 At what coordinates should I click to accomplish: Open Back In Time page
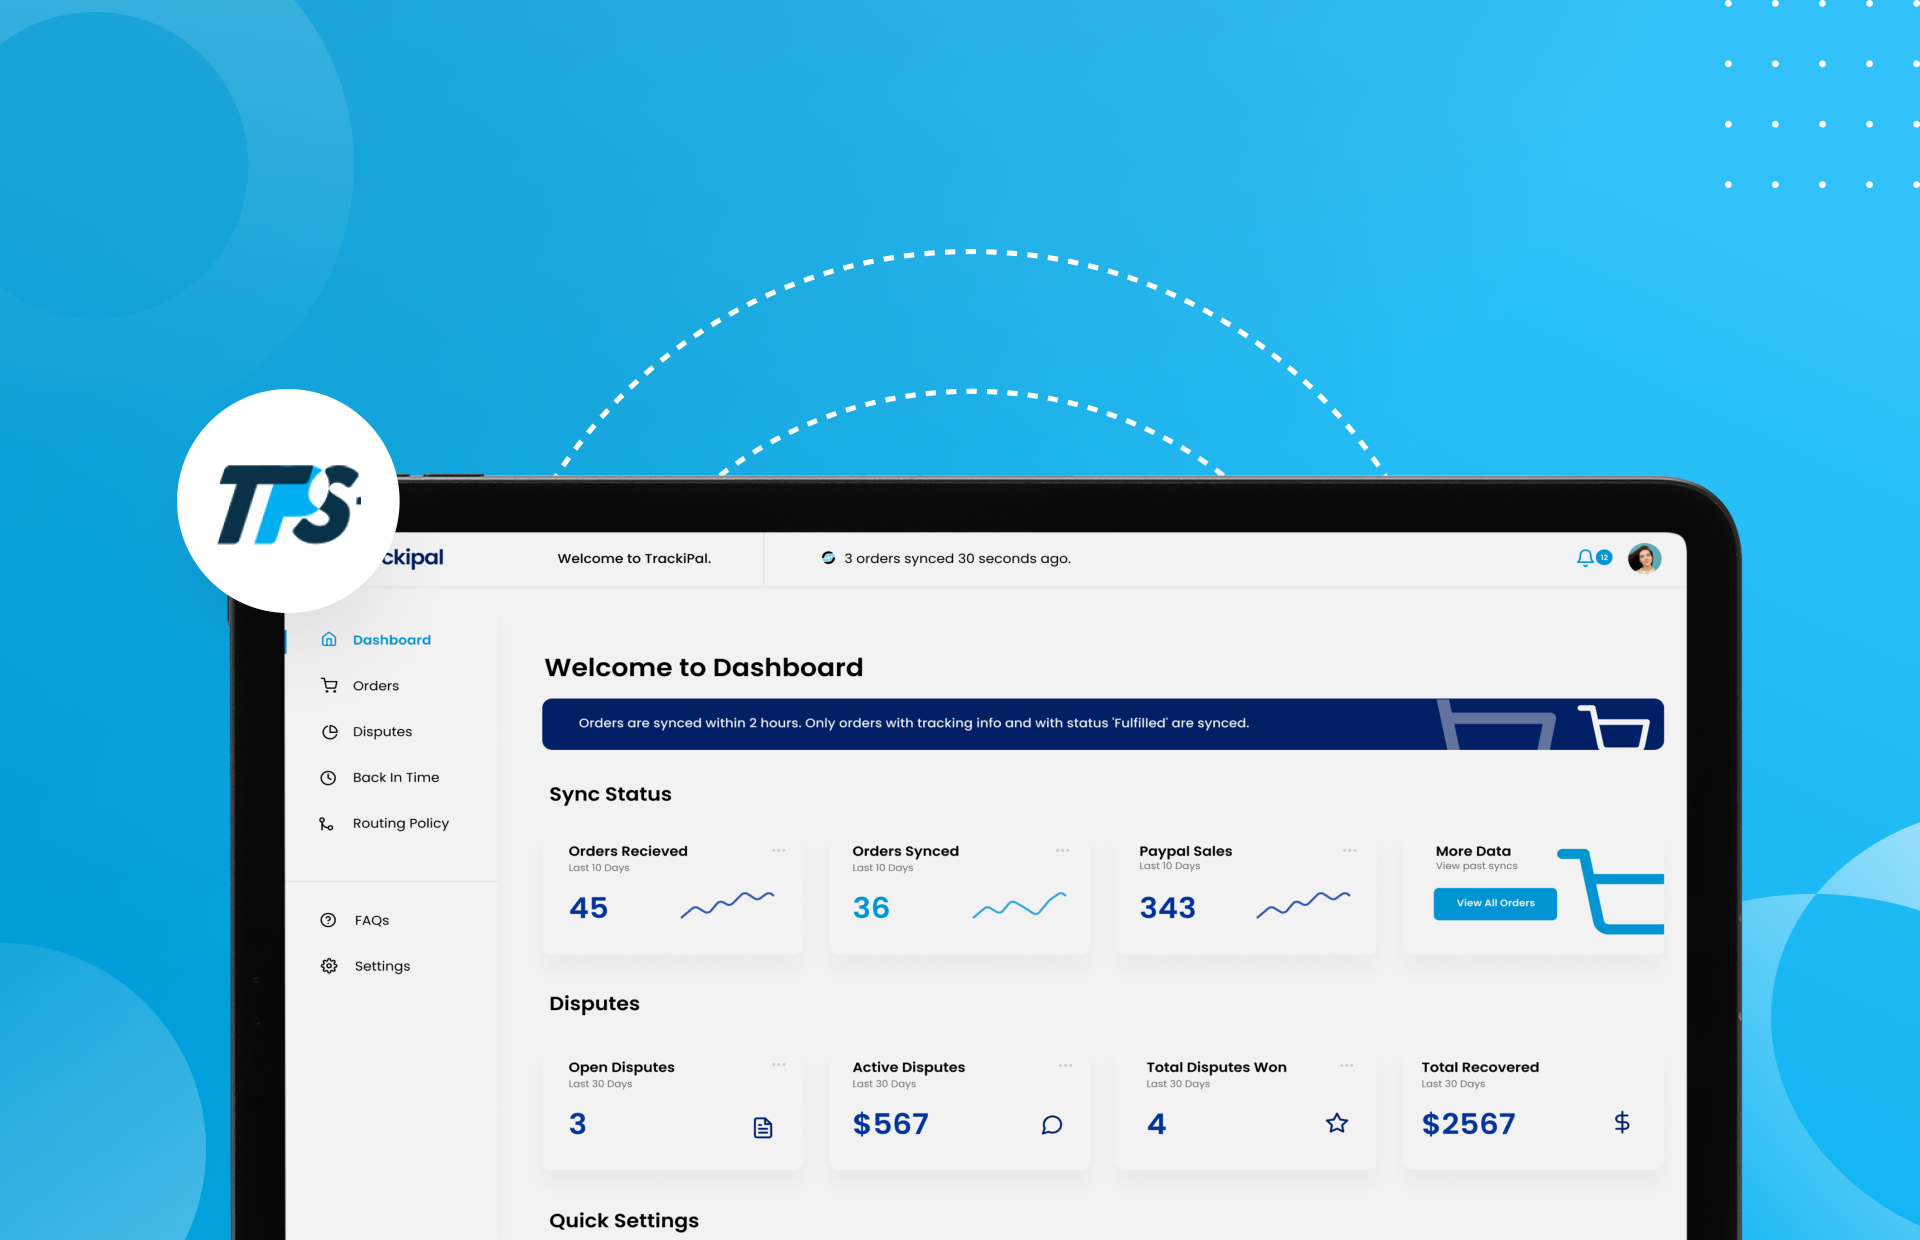396,778
